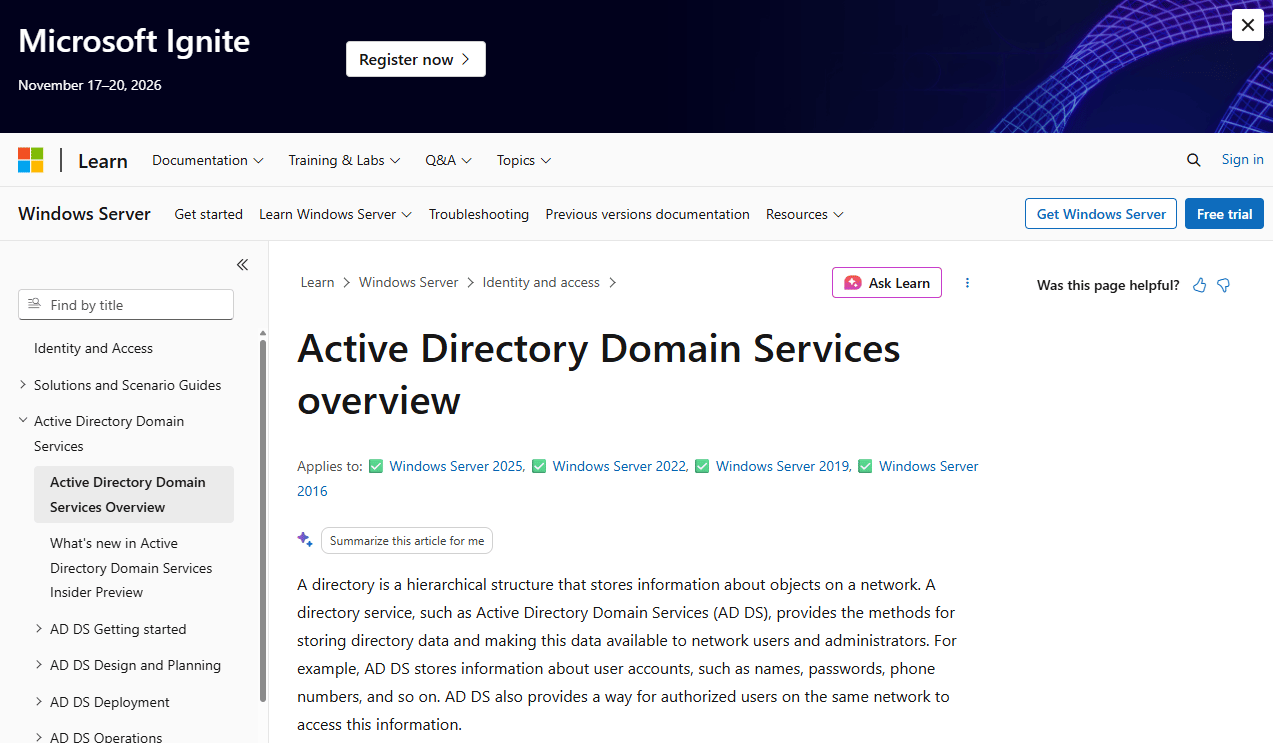Image resolution: width=1273 pixels, height=743 pixels.
Task: Click the Microsoft logo icon
Action: pos(31,160)
